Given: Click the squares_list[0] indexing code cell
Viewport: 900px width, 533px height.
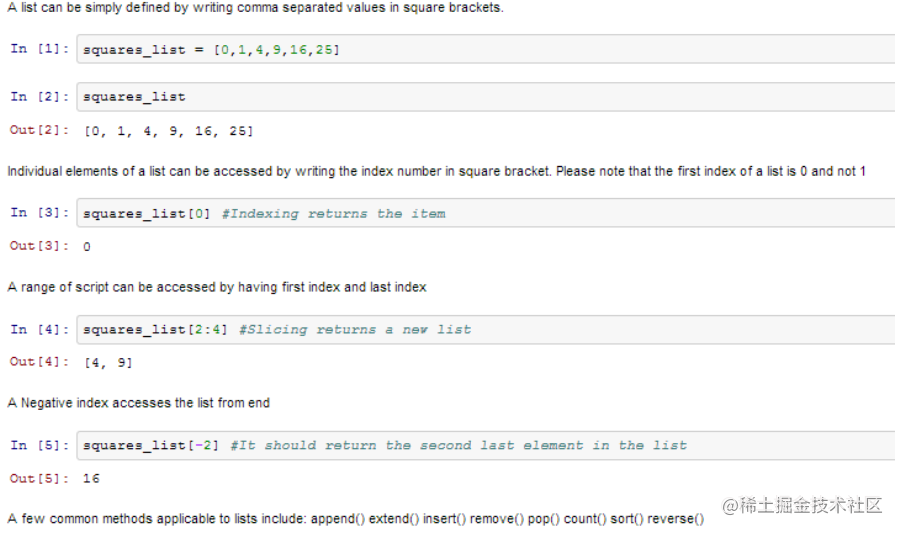Looking at the screenshot, I should click(486, 213).
